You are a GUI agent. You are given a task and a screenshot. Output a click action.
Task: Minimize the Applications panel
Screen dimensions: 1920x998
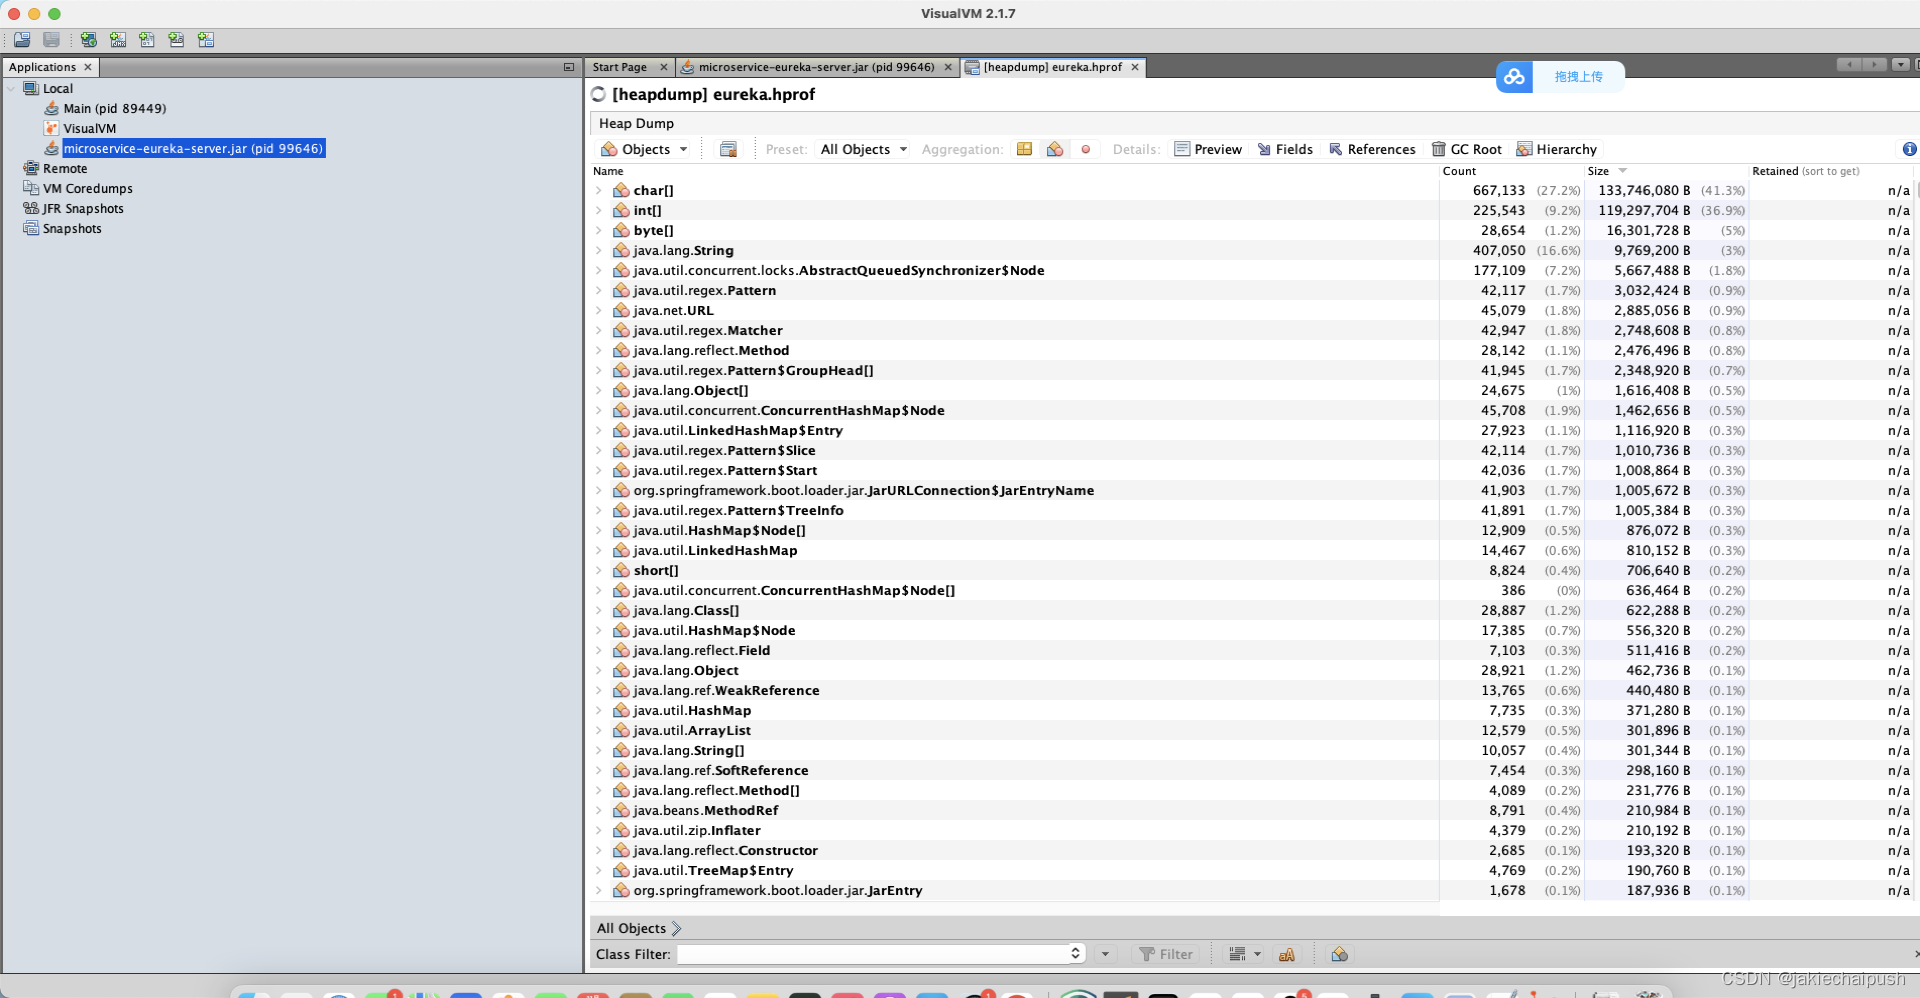click(569, 67)
